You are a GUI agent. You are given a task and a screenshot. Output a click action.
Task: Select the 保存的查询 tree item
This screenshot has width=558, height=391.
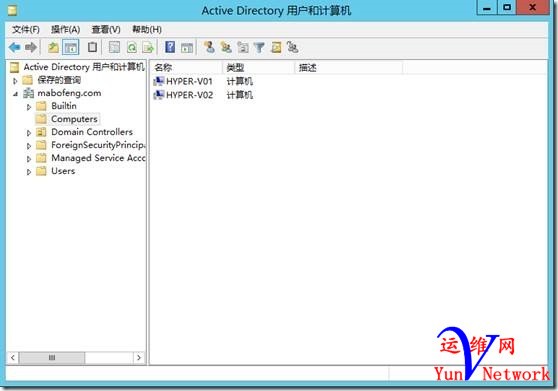[x=59, y=80]
